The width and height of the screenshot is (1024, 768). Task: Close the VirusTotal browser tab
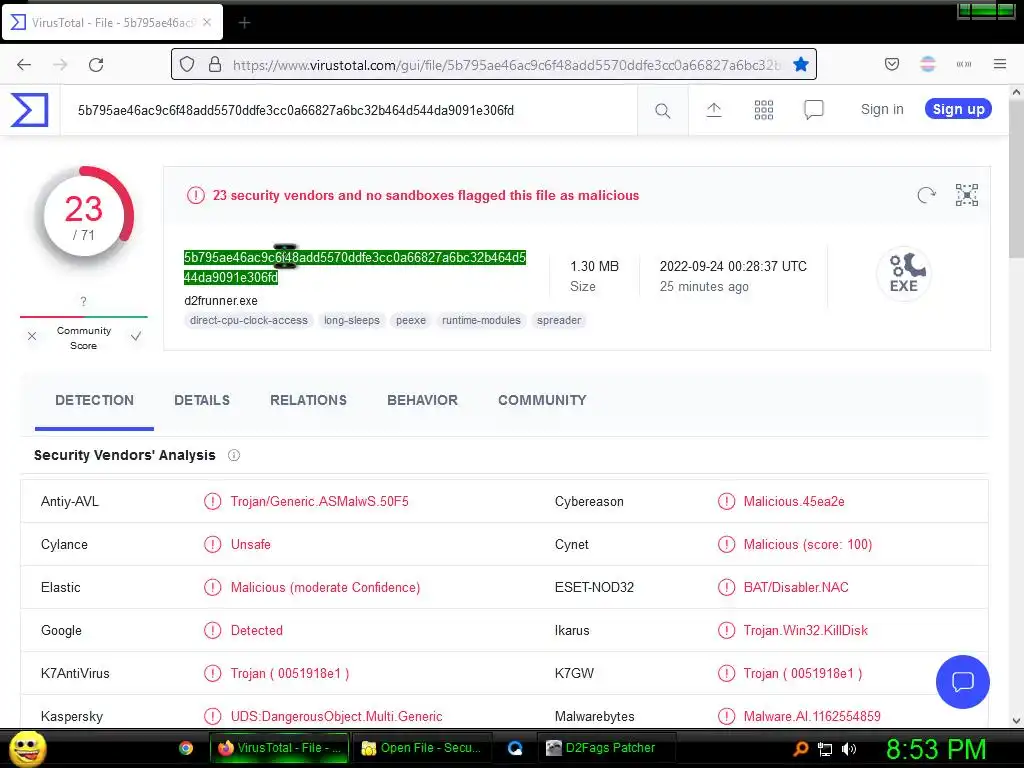pos(207,22)
